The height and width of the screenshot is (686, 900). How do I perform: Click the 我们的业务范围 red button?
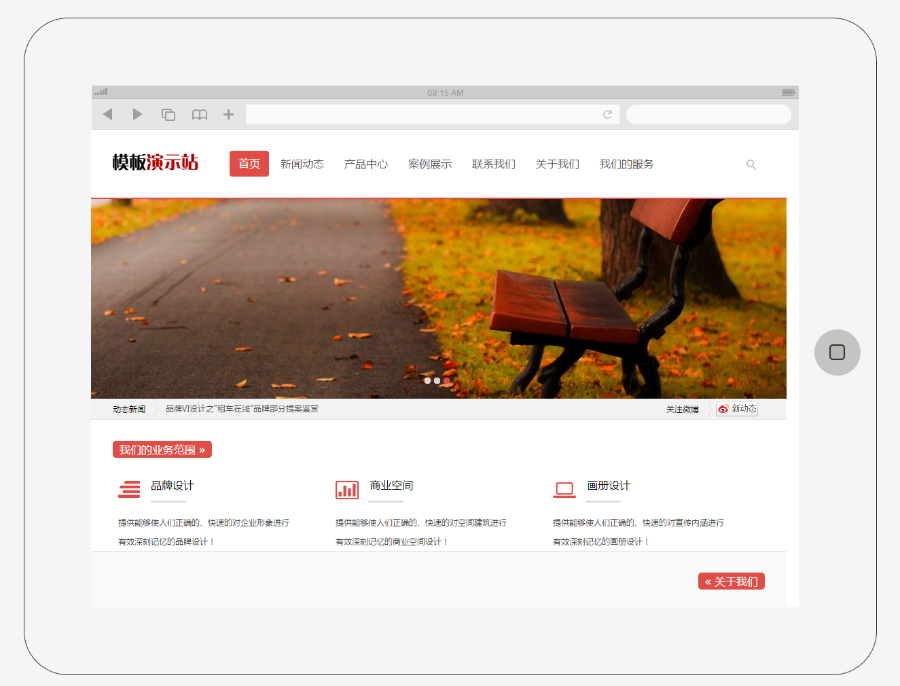162,449
